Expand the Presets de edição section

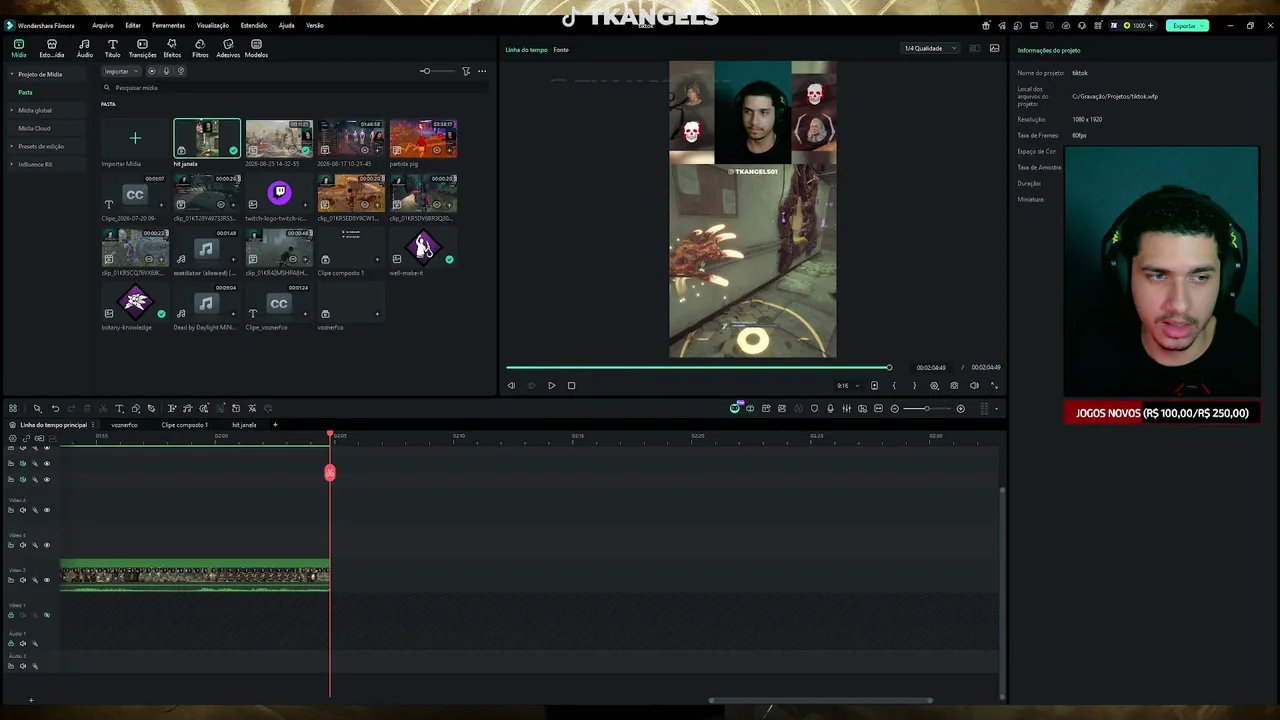click(x=12, y=146)
